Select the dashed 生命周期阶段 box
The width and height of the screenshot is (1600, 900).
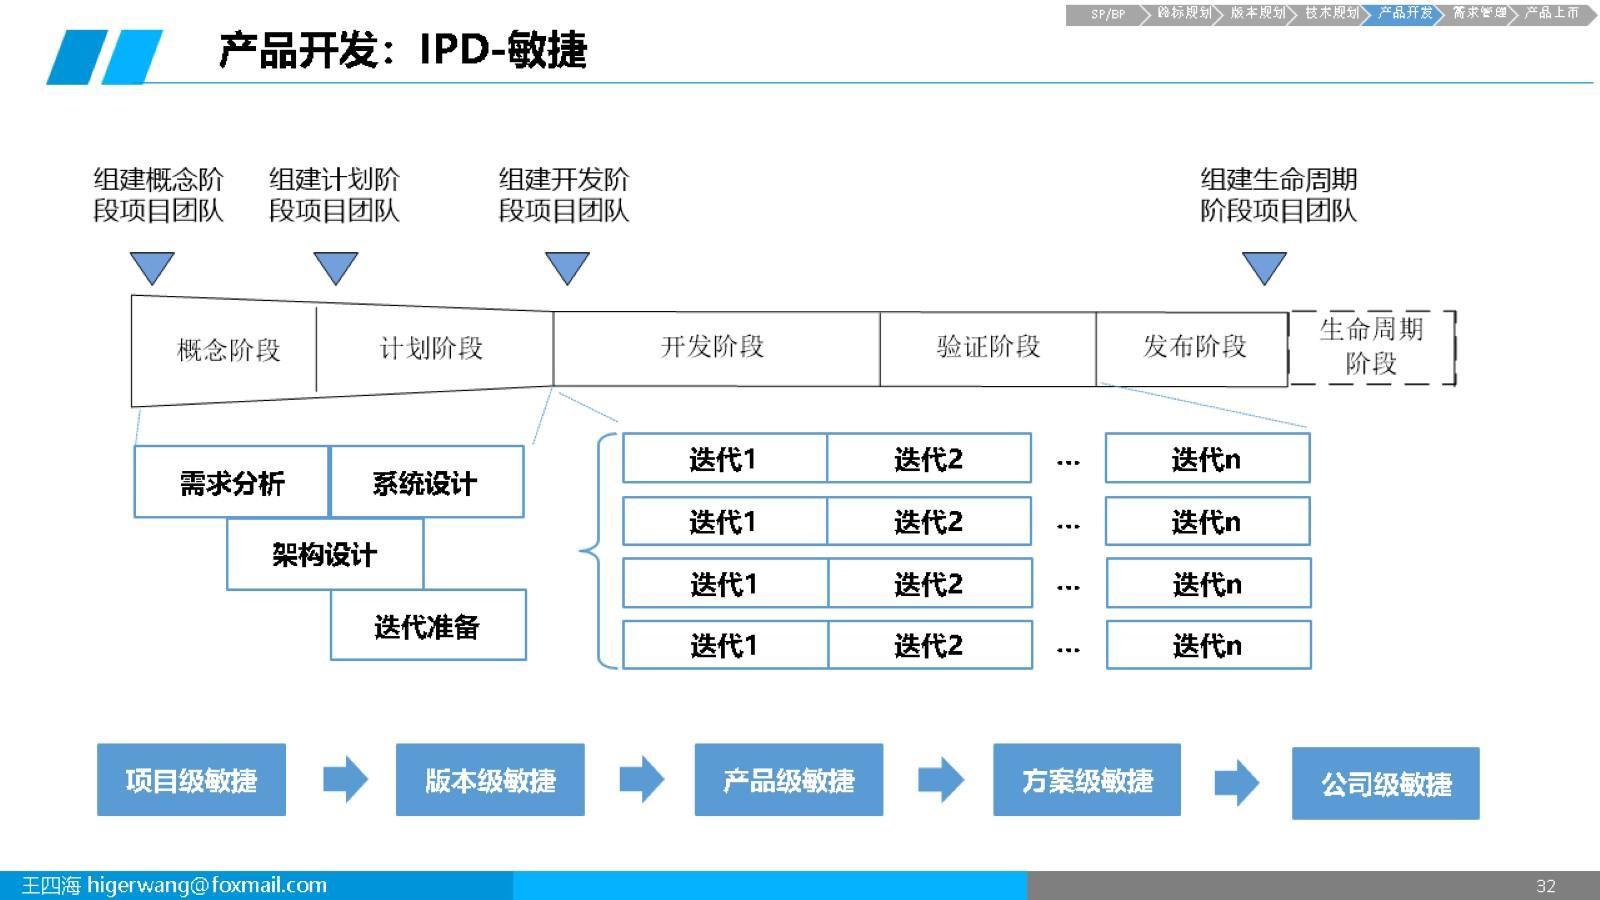tap(1372, 348)
